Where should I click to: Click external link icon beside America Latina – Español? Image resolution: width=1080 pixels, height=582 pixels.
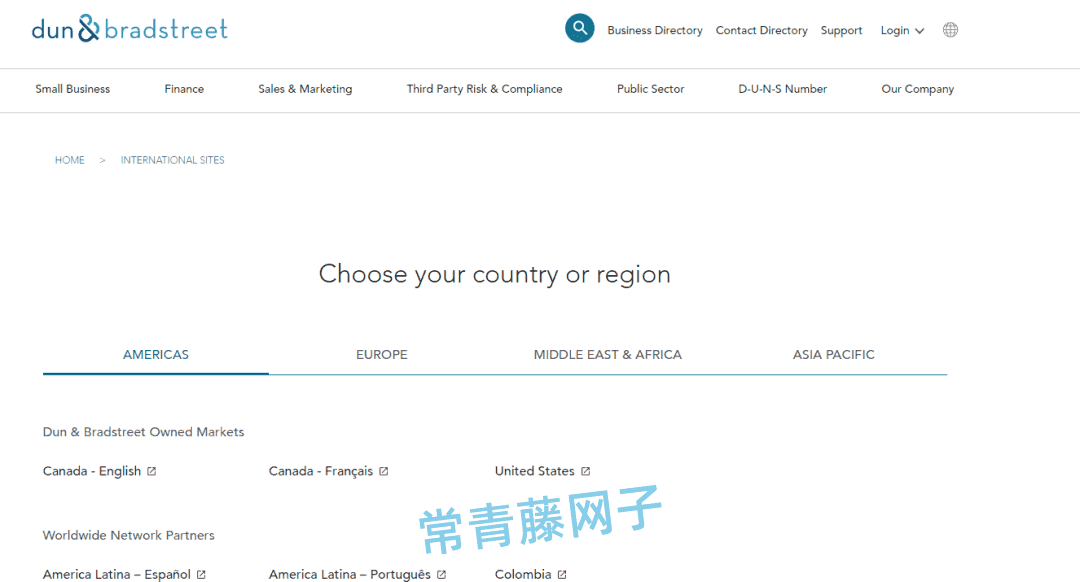coord(201,574)
